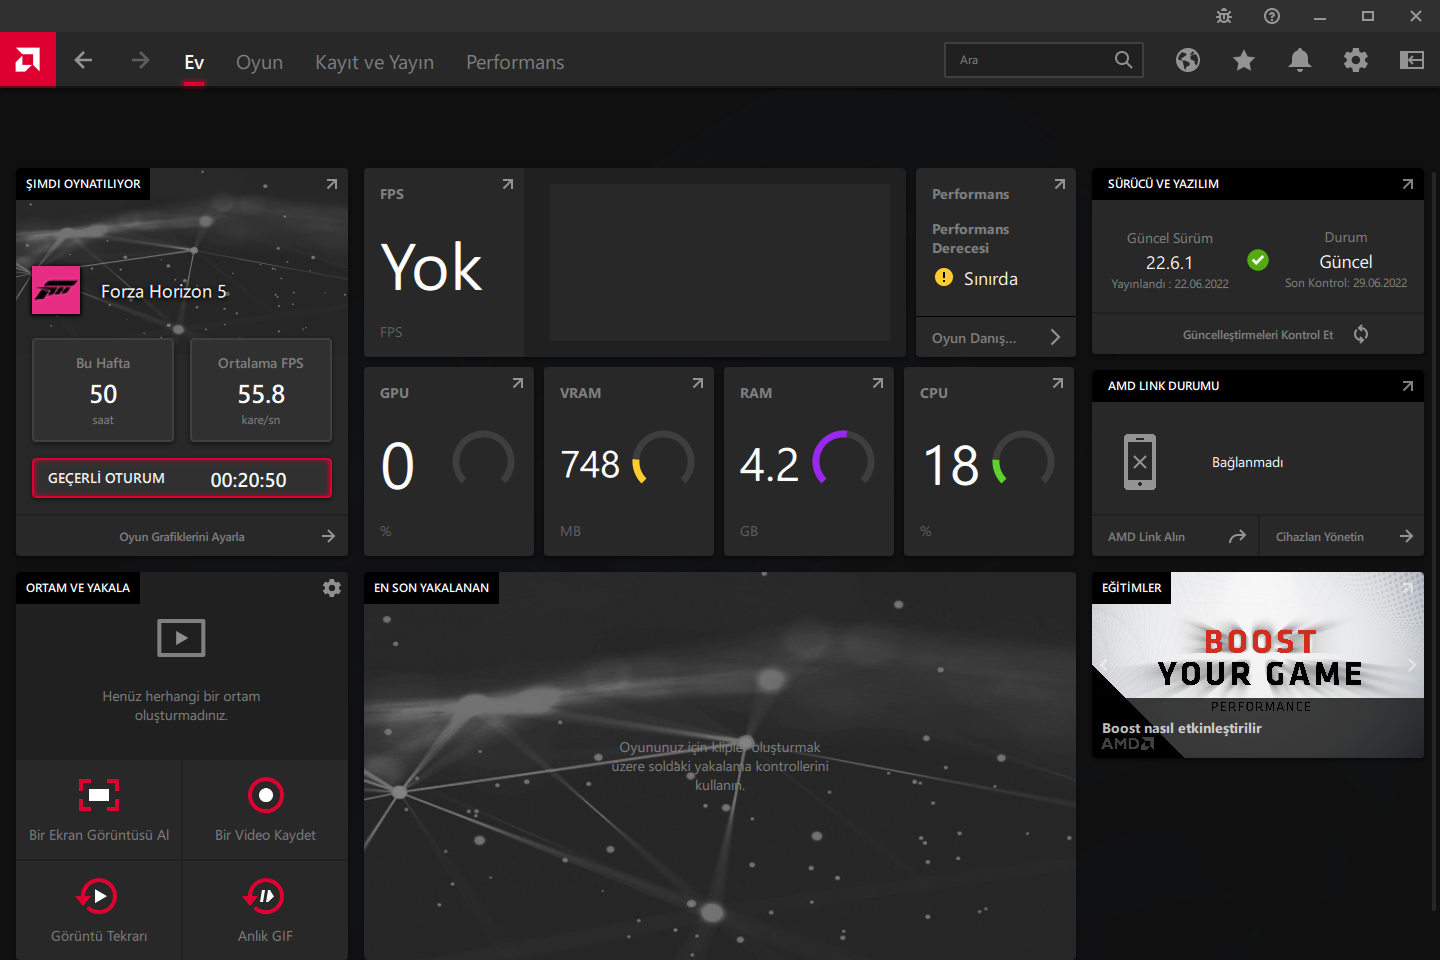Create an Anlık GIF
Screen dimensions: 1440x960
click(265, 910)
